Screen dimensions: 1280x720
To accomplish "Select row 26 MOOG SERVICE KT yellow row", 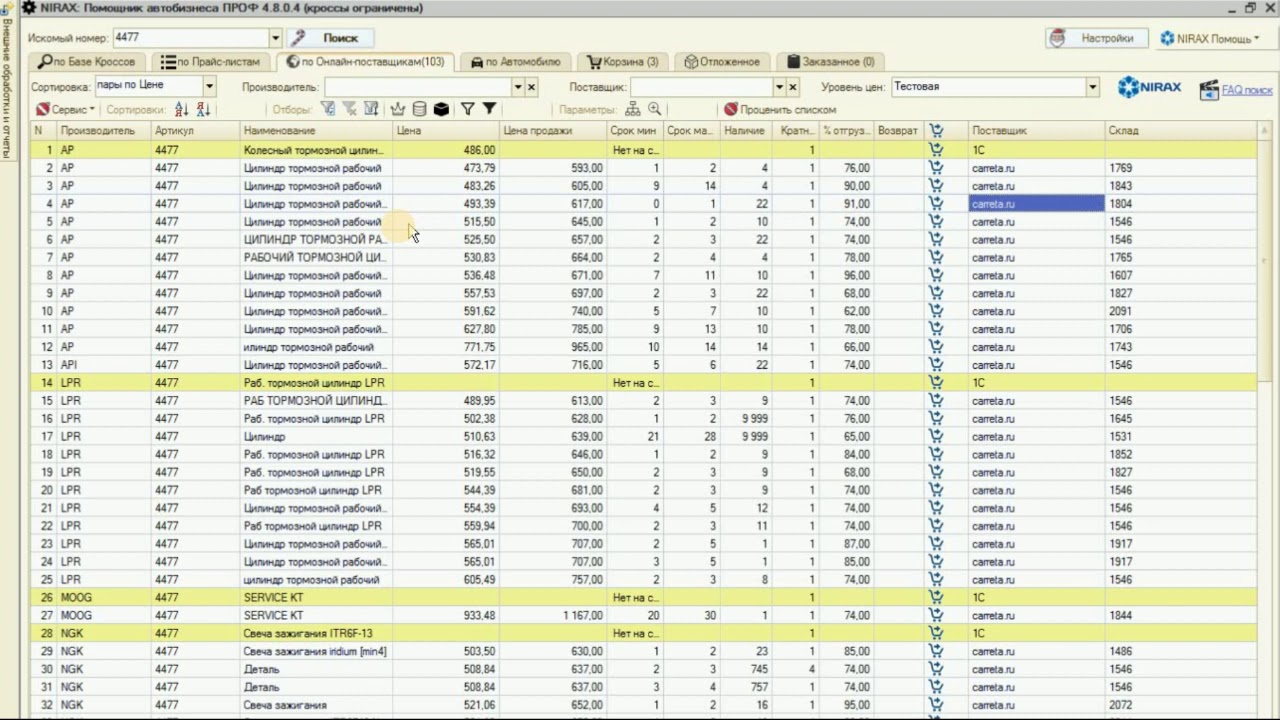I will point(644,597).
